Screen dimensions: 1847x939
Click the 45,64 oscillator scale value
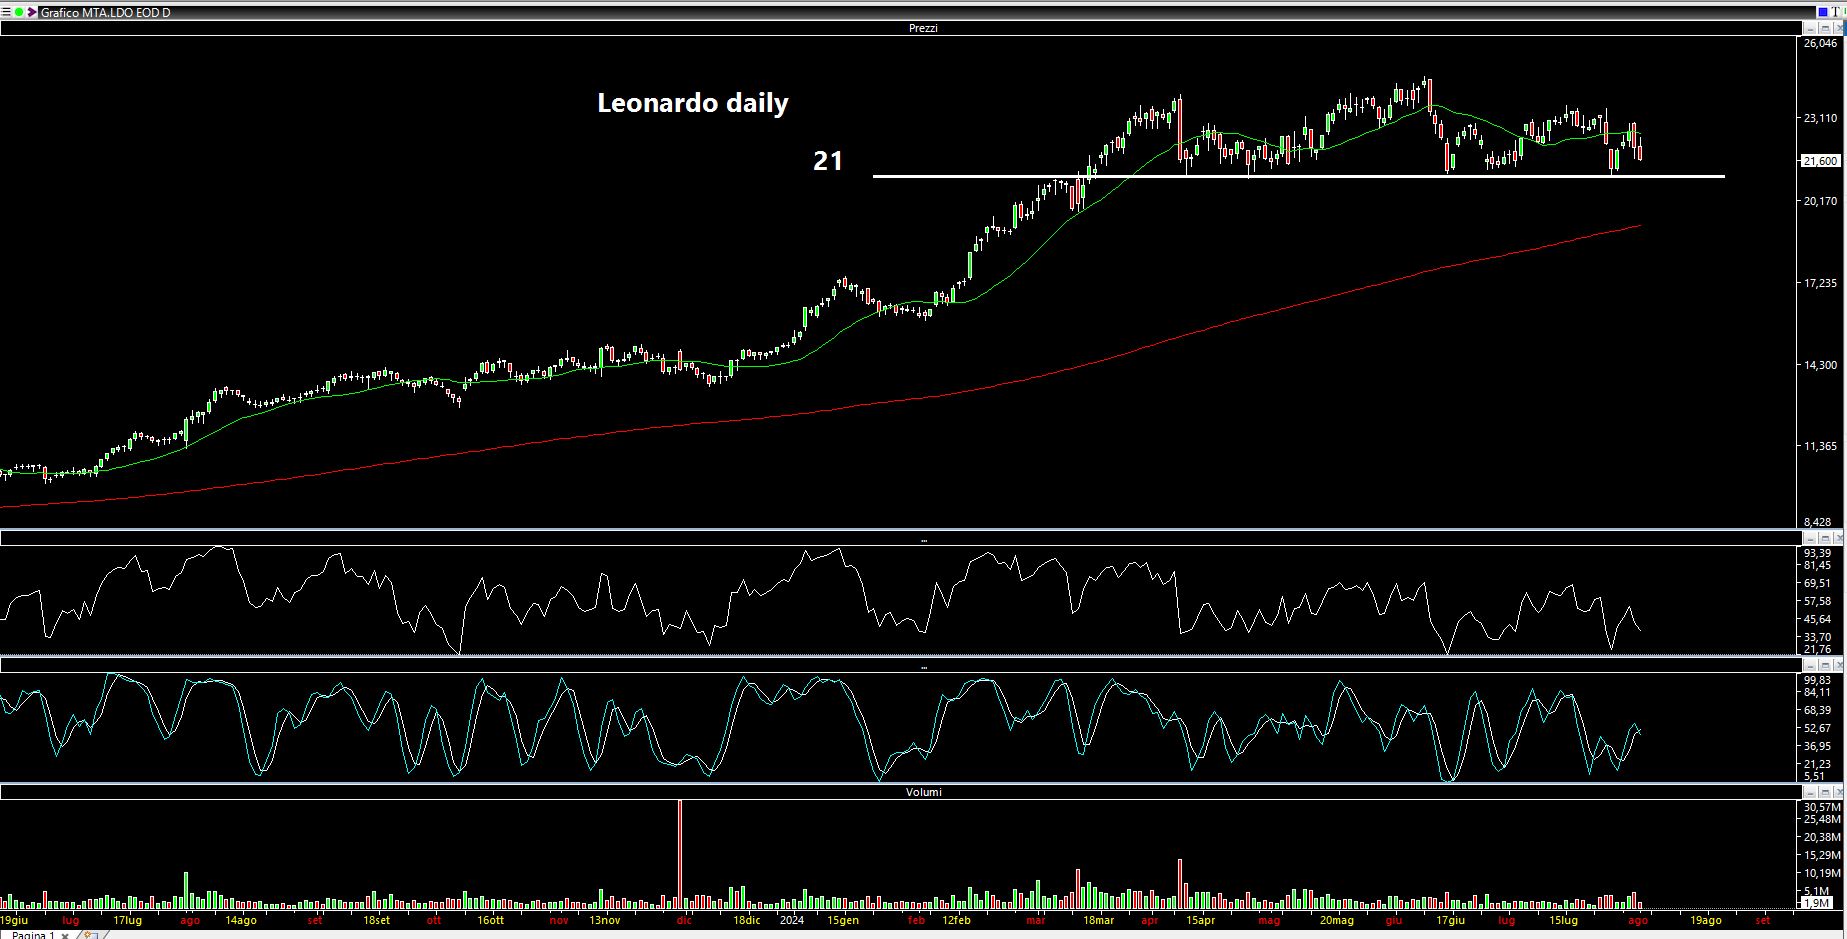pyautogui.click(x=1818, y=619)
